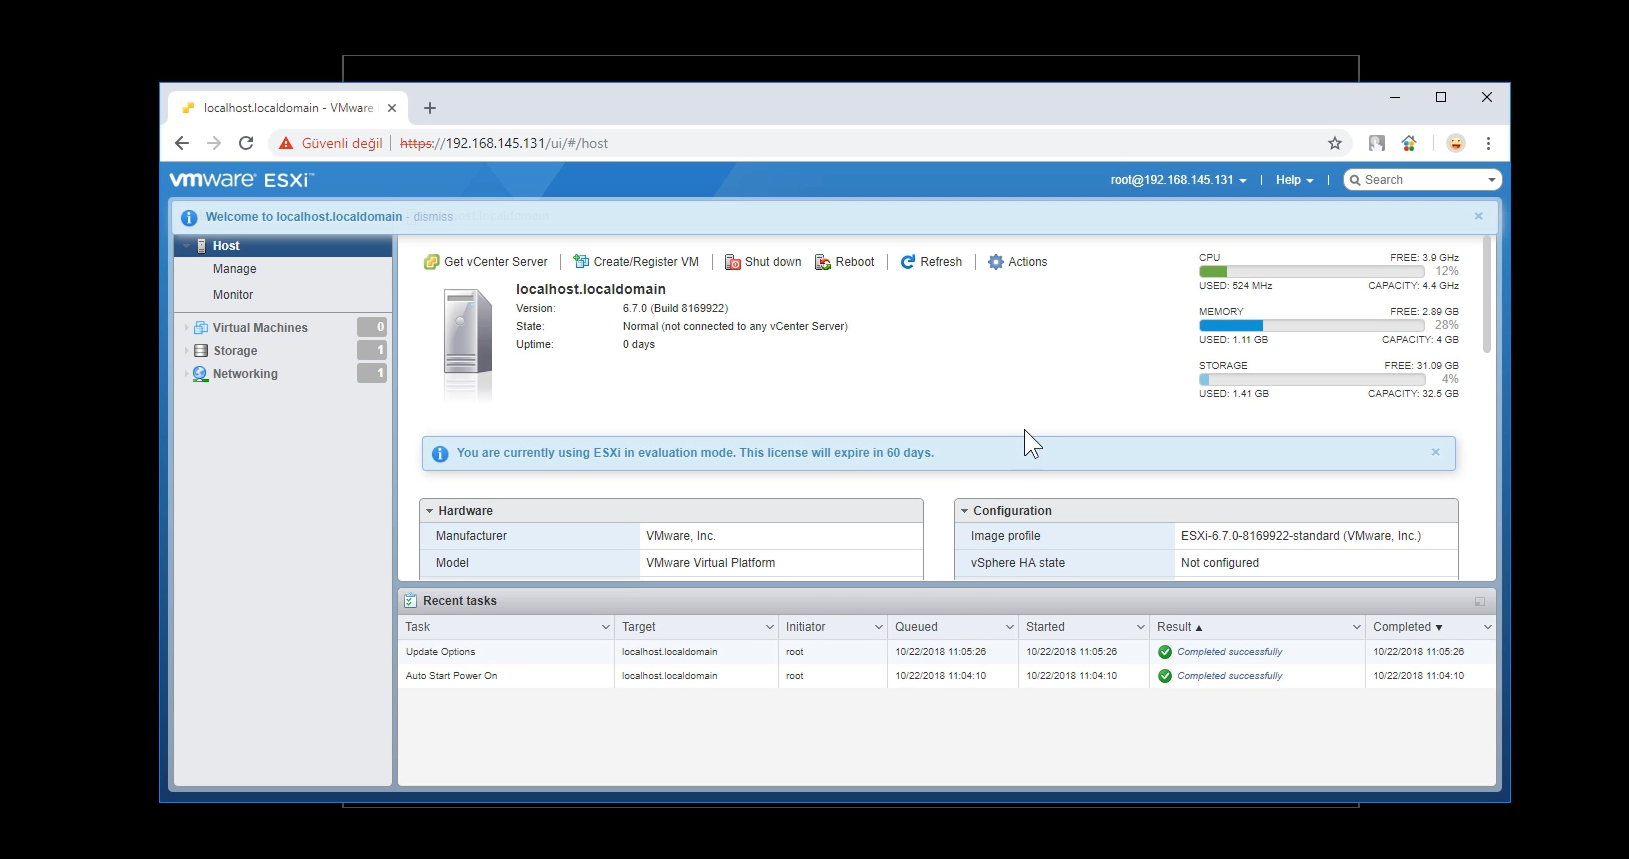Refresh the host view
Screen dimensions: 1629x859
tap(931, 262)
